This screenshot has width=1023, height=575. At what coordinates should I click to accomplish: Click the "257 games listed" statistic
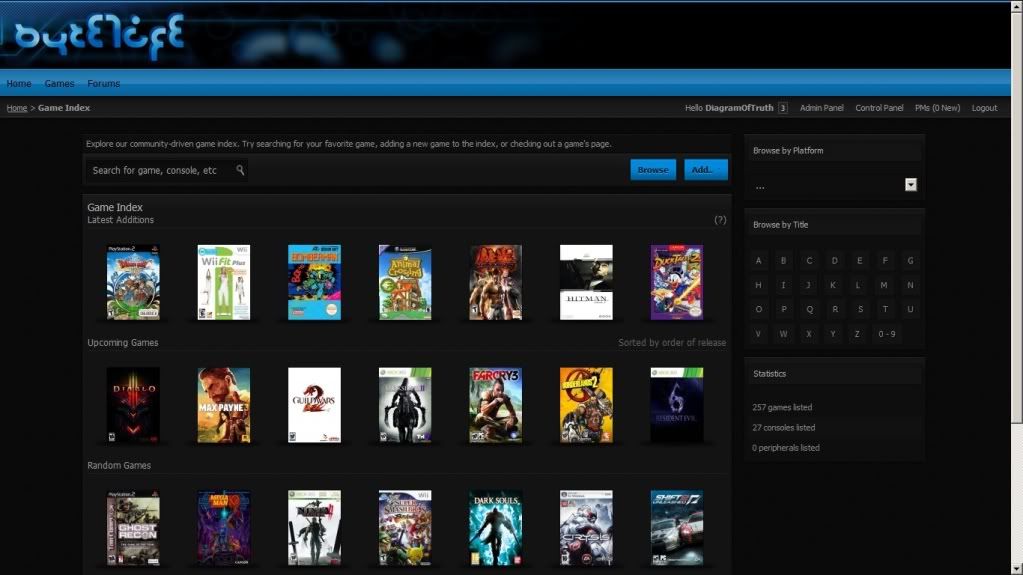(782, 407)
